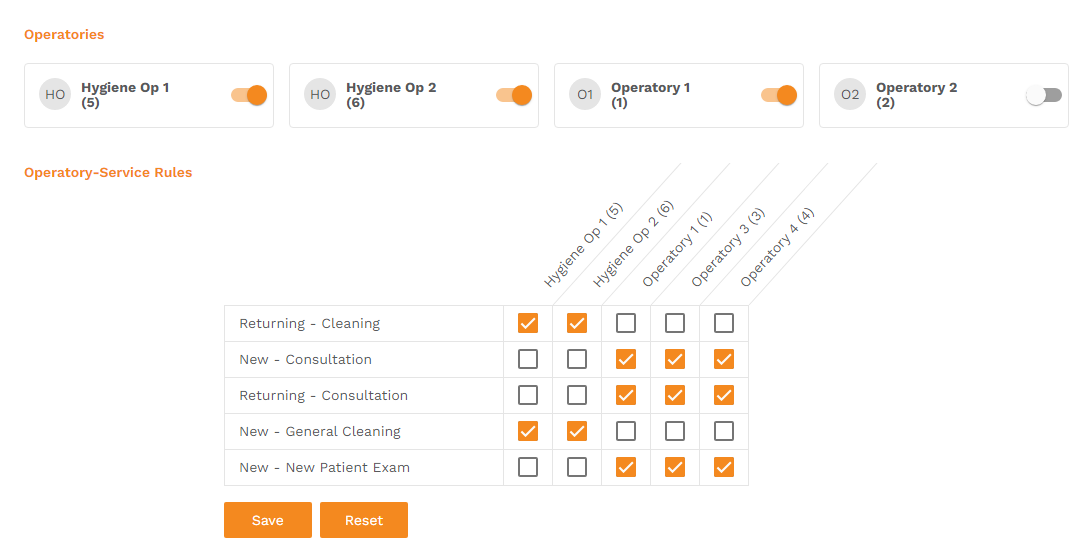Click the HO avatar icon for Hygiene Op 2
The width and height of the screenshot is (1081, 555).
pos(320,94)
